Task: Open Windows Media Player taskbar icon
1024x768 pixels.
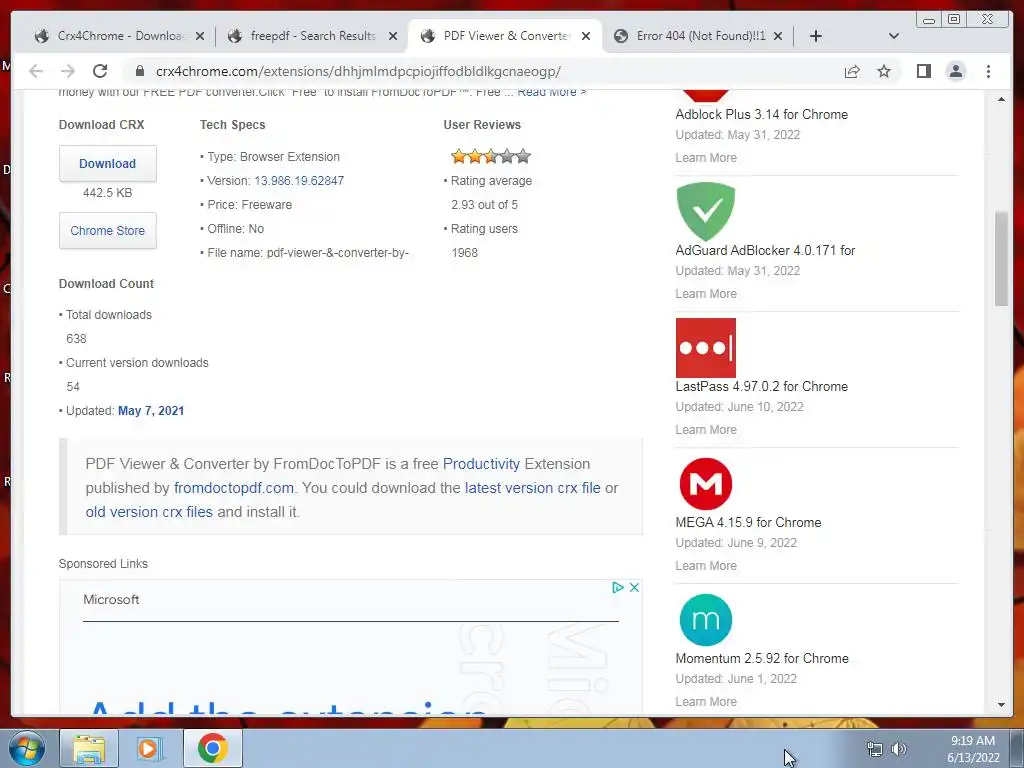Action: (x=150, y=748)
